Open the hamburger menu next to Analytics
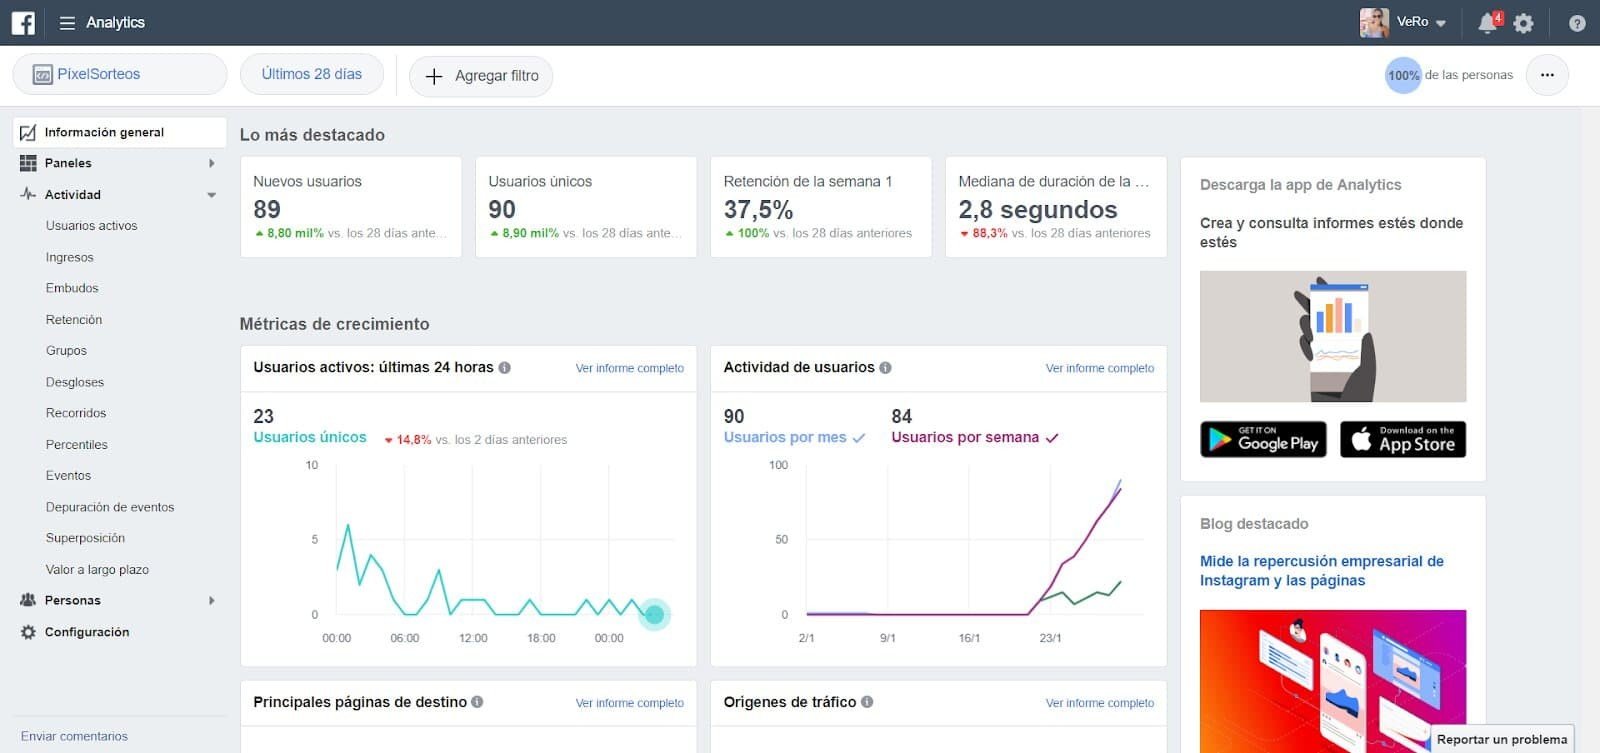Screen dimensions: 1600x753 tap(67, 23)
